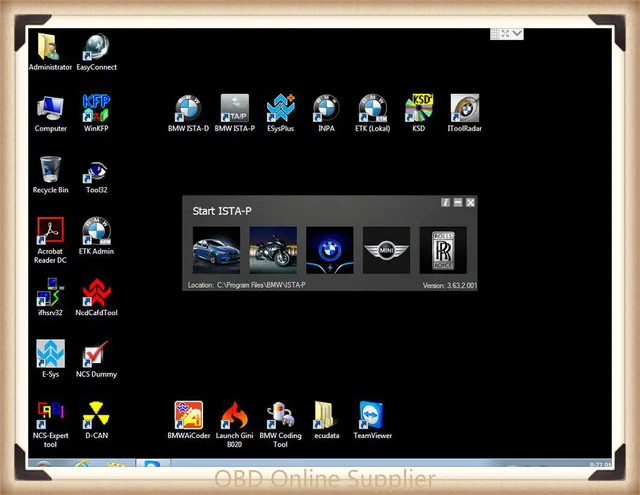Select the MINI brand thumbnail
Viewport: 640px width, 495px height.
click(387, 250)
